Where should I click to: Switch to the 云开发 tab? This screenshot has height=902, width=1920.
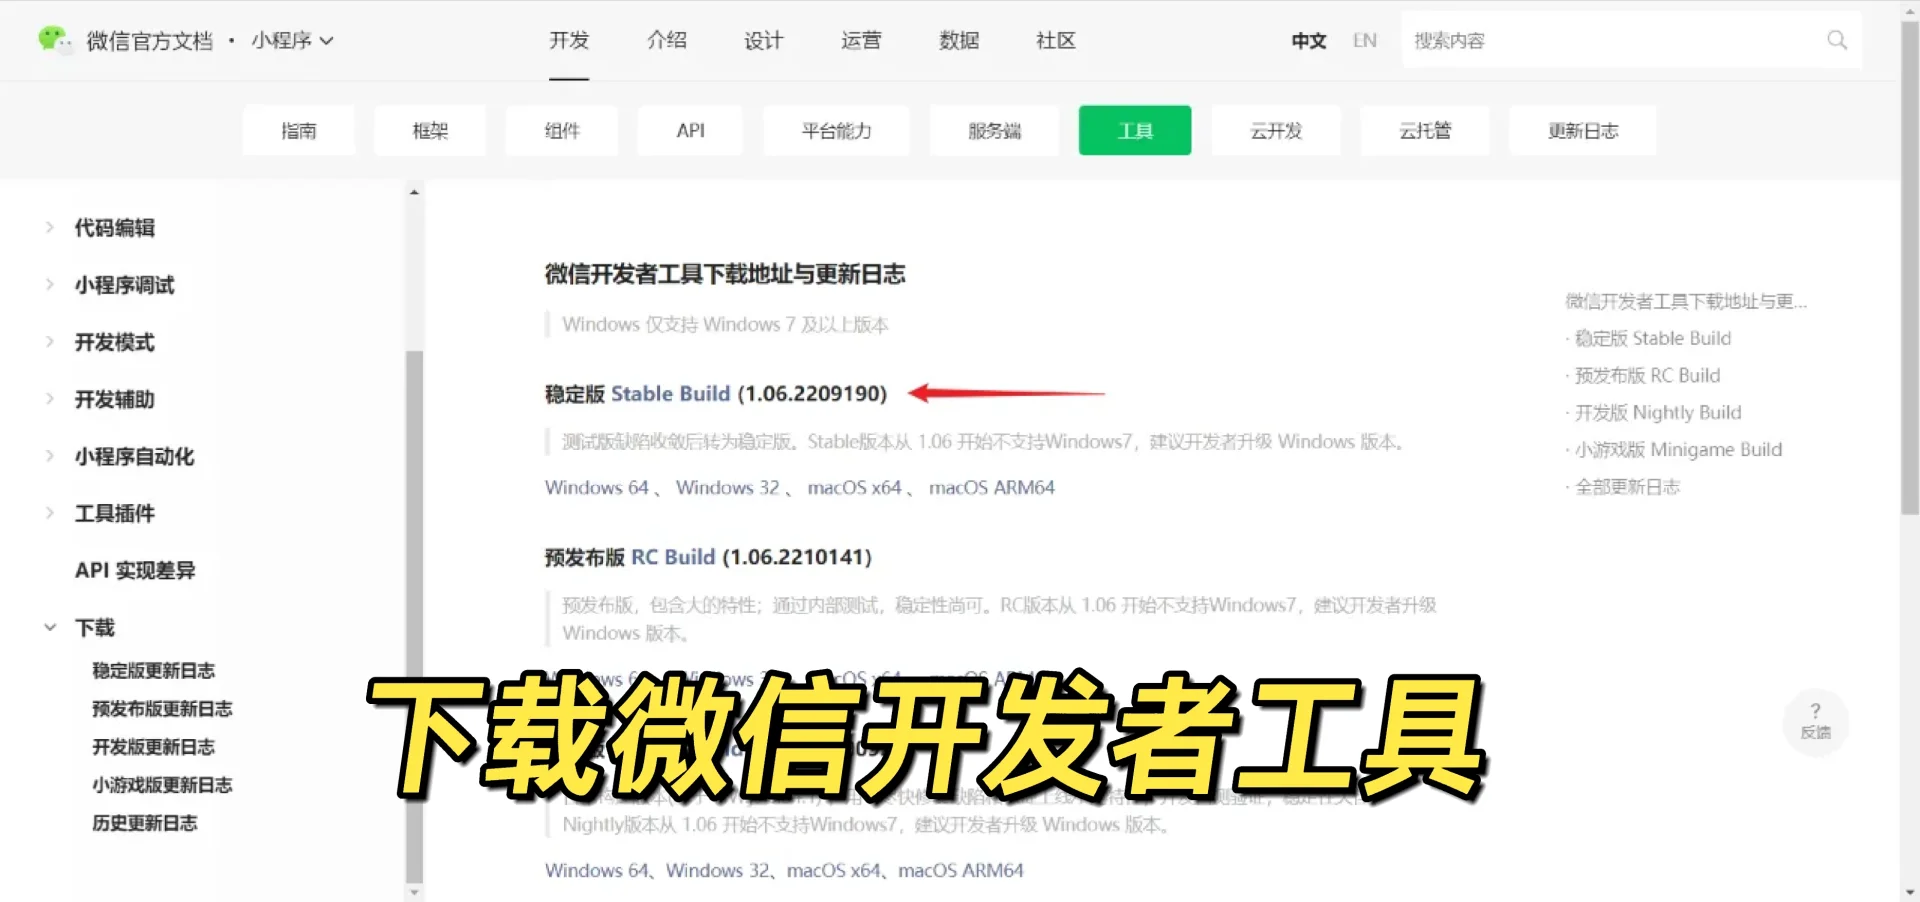point(1275,131)
